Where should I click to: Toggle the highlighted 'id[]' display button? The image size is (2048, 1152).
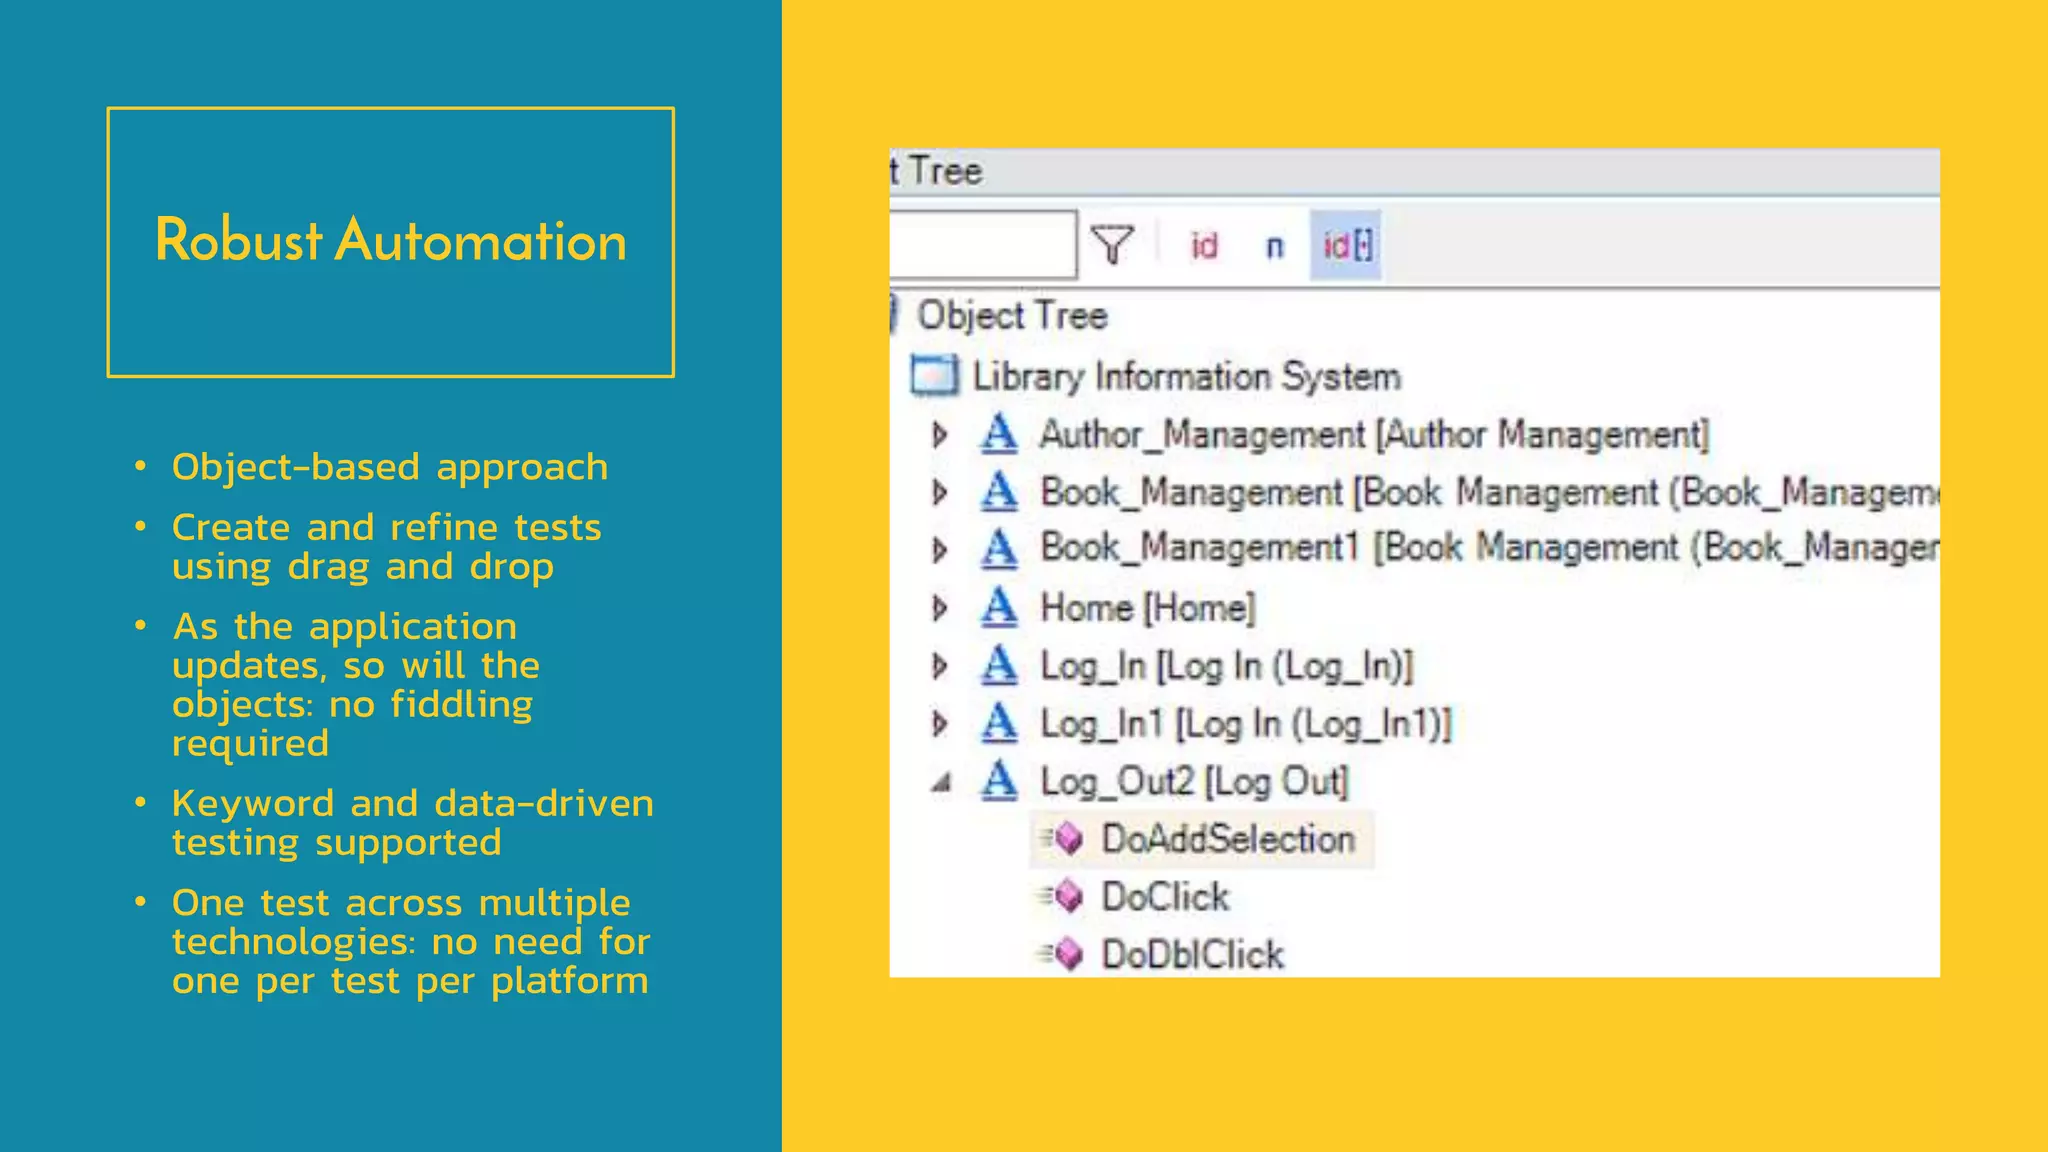point(1346,245)
